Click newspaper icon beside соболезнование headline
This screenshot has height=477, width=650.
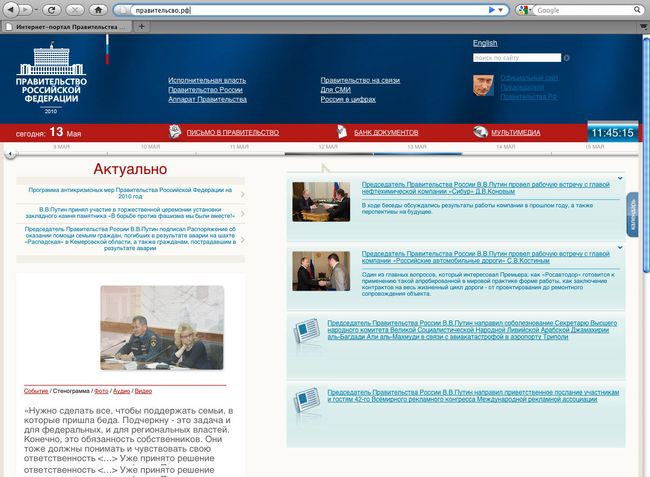tap(307, 330)
